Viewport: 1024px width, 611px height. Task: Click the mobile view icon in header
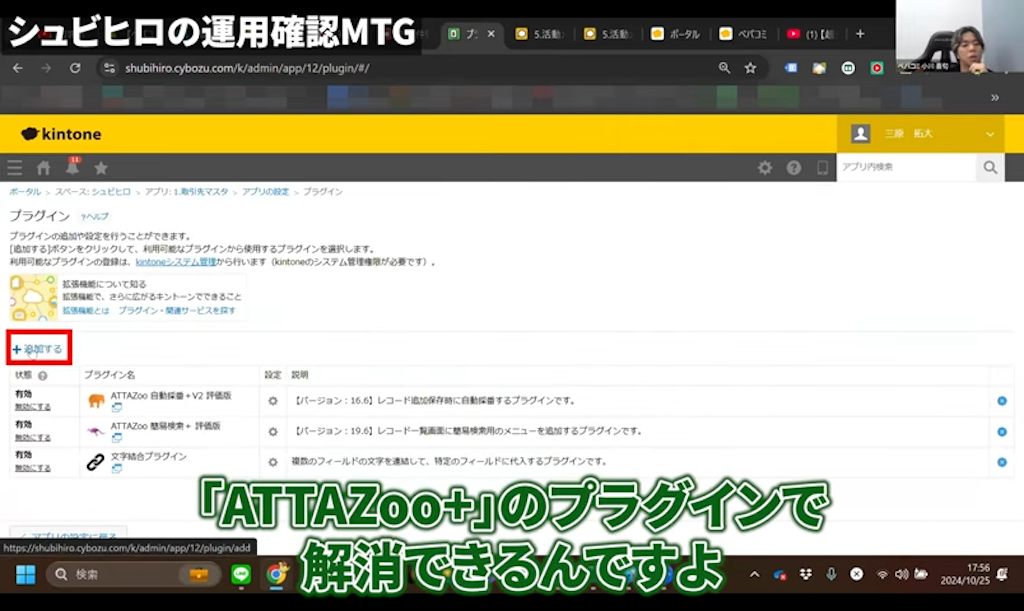821,167
